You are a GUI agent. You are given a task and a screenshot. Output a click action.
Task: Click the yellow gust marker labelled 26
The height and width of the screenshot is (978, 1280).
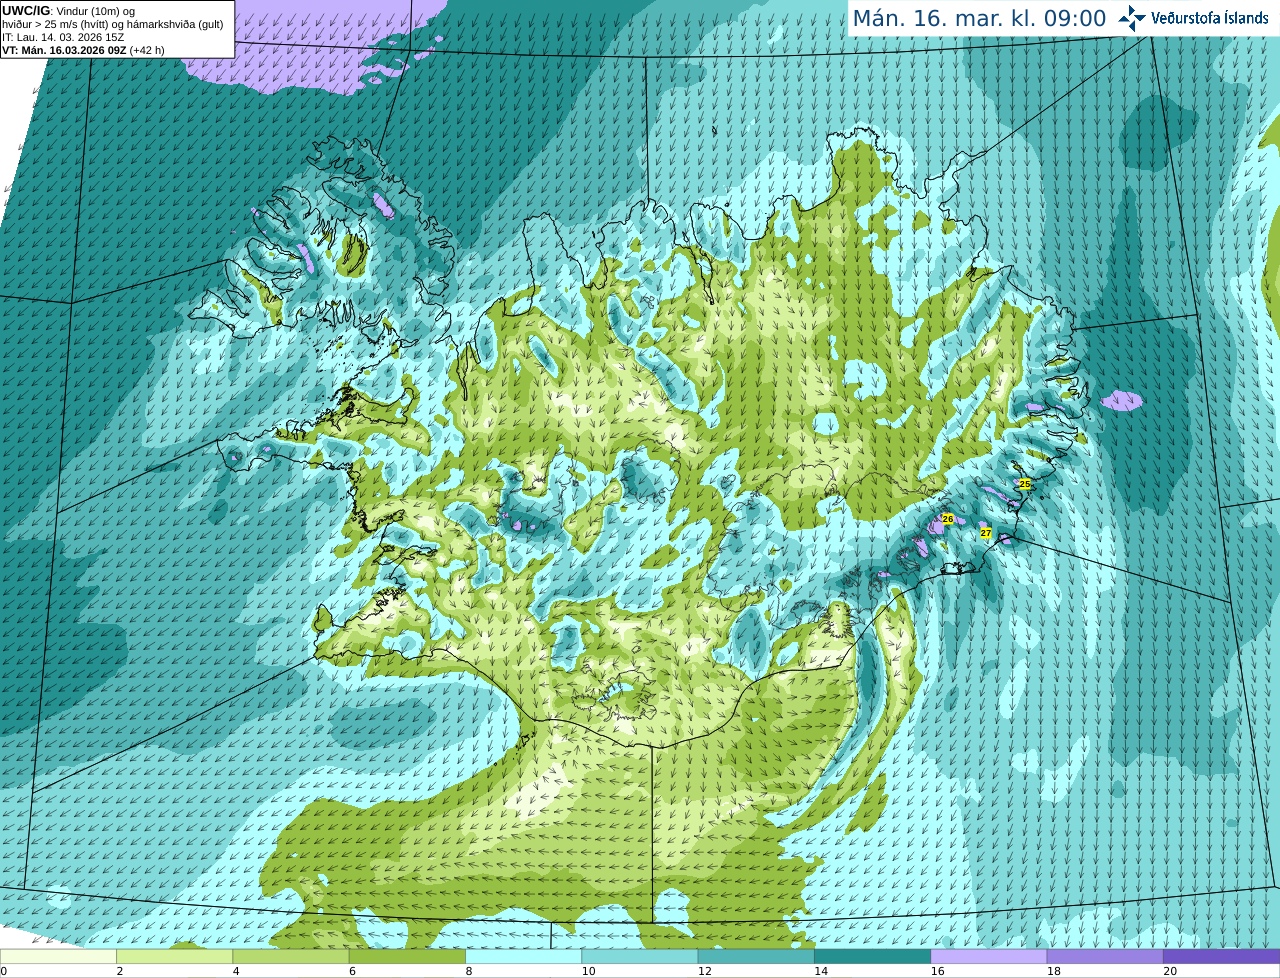[947, 519]
